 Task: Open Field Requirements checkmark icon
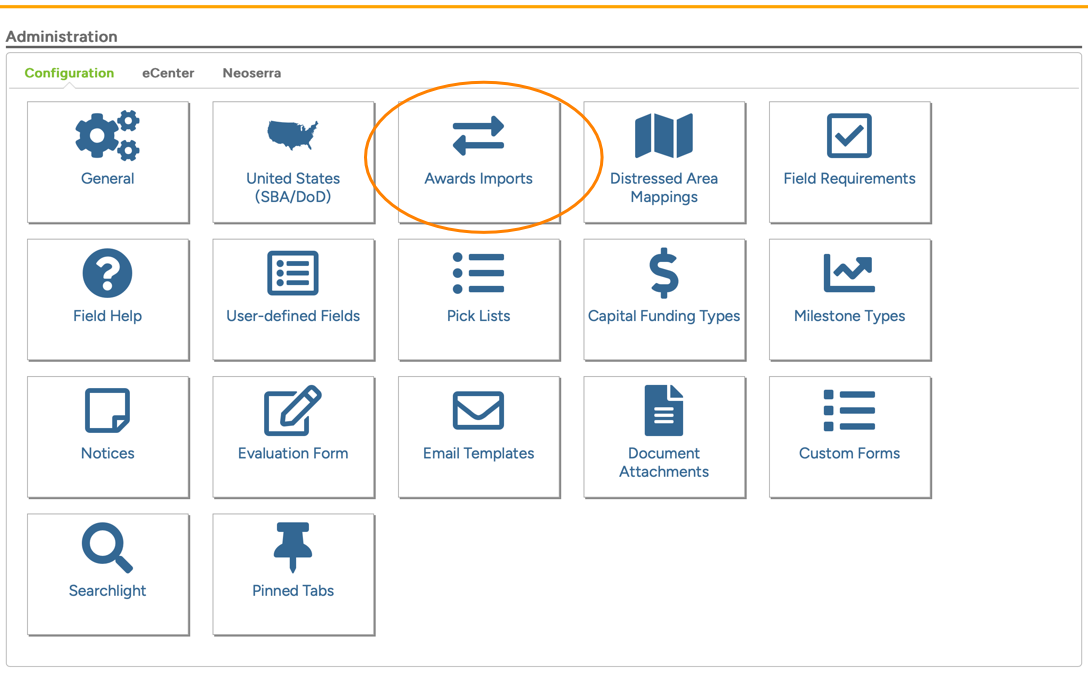pos(849,136)
